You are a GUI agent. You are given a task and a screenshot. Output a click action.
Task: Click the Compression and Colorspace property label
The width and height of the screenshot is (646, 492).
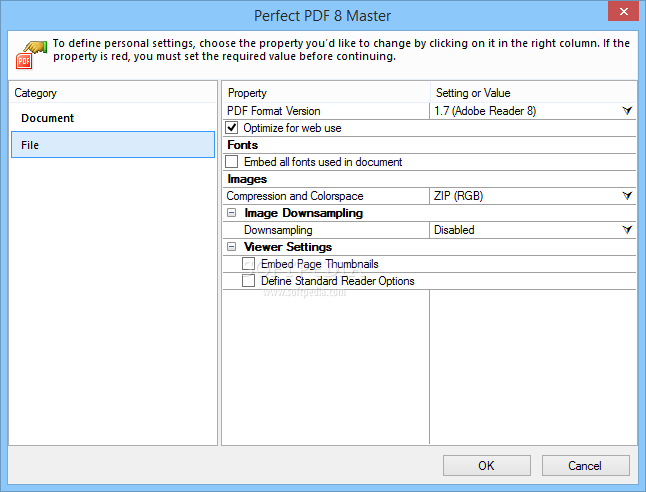[x=295, y=196]
